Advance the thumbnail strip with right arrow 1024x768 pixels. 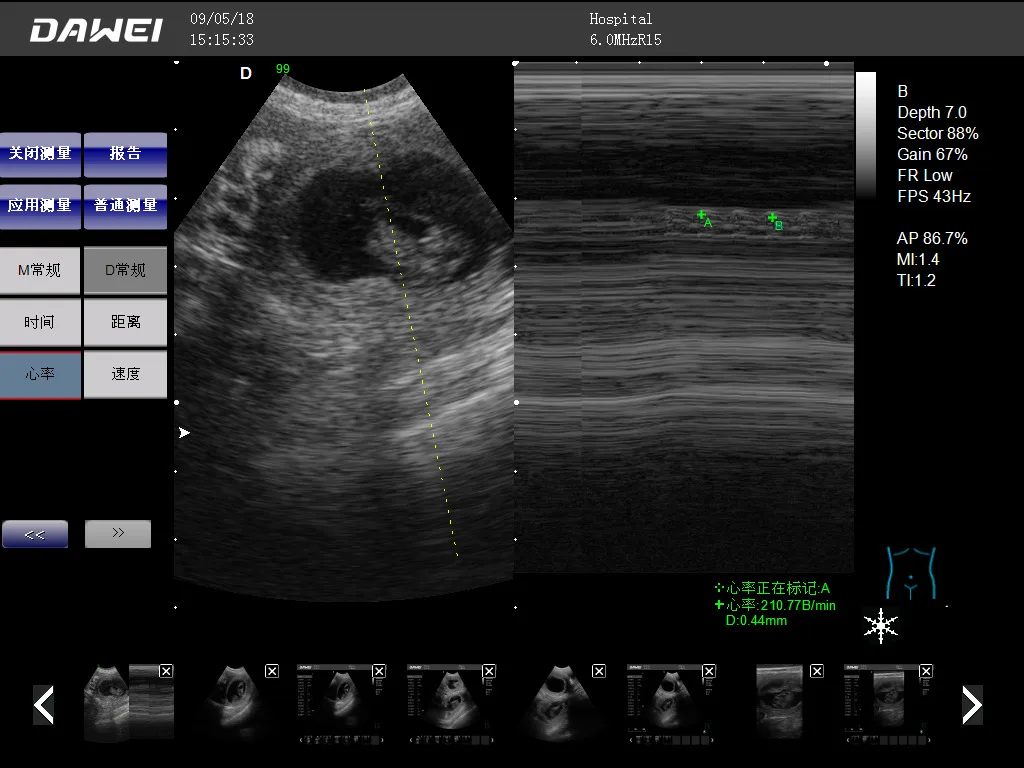click(x=971, y=705)
